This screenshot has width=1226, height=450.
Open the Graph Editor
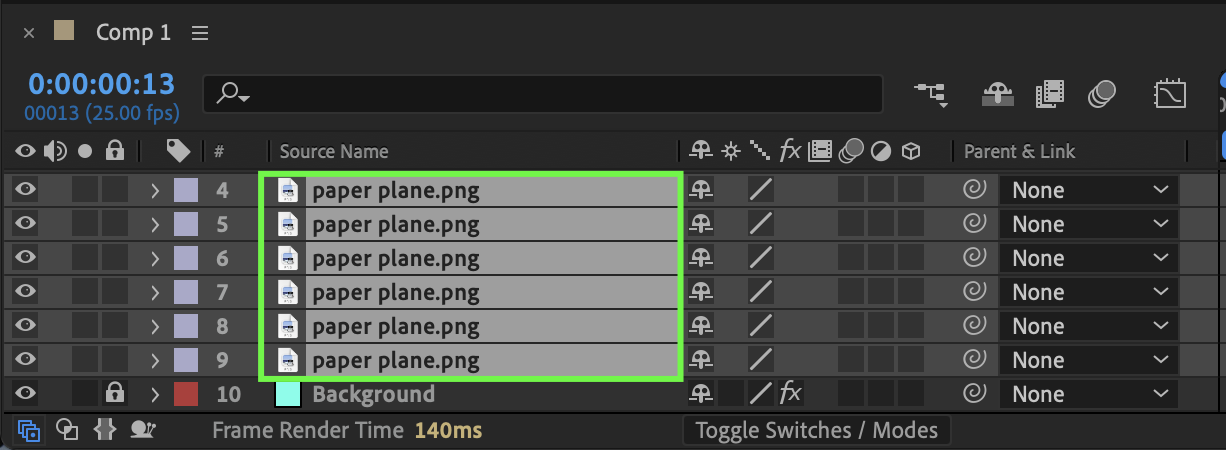(1170, 94)
